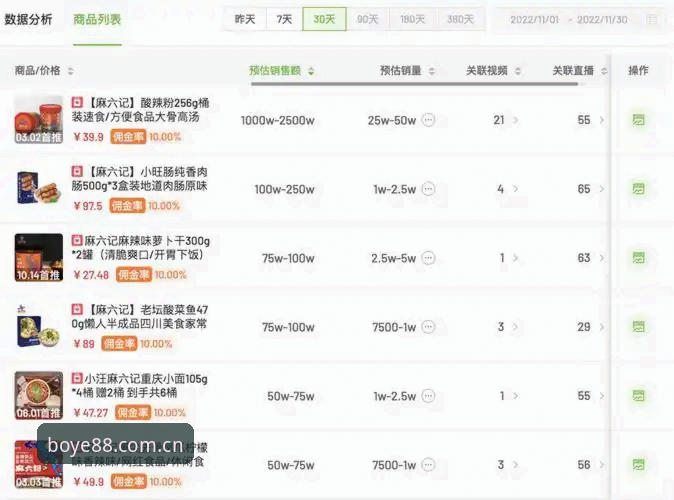The image size is (674, 500).
Task: Sort by 预估销量 column
Action: 432,71
